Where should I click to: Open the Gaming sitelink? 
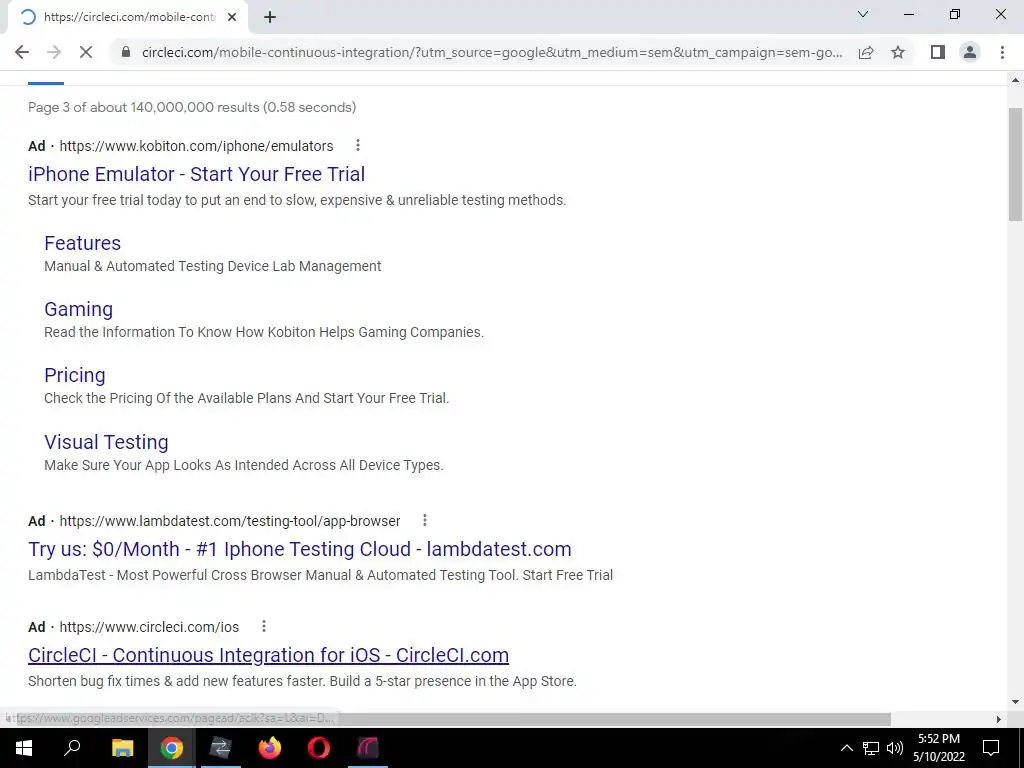pos(78,309)
